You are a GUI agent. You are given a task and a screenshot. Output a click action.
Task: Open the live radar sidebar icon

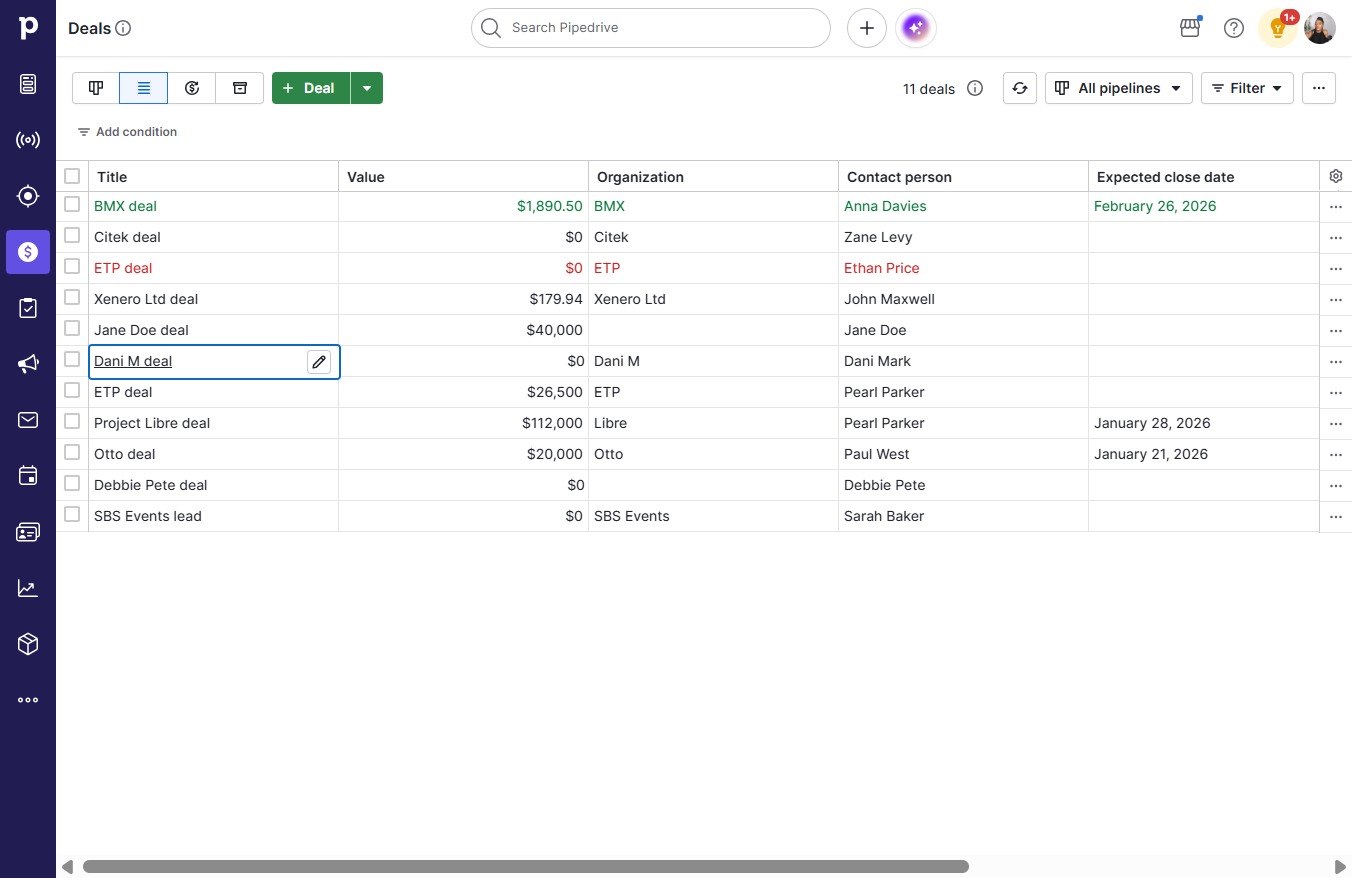pyautogui.click(x=28, y=140)
